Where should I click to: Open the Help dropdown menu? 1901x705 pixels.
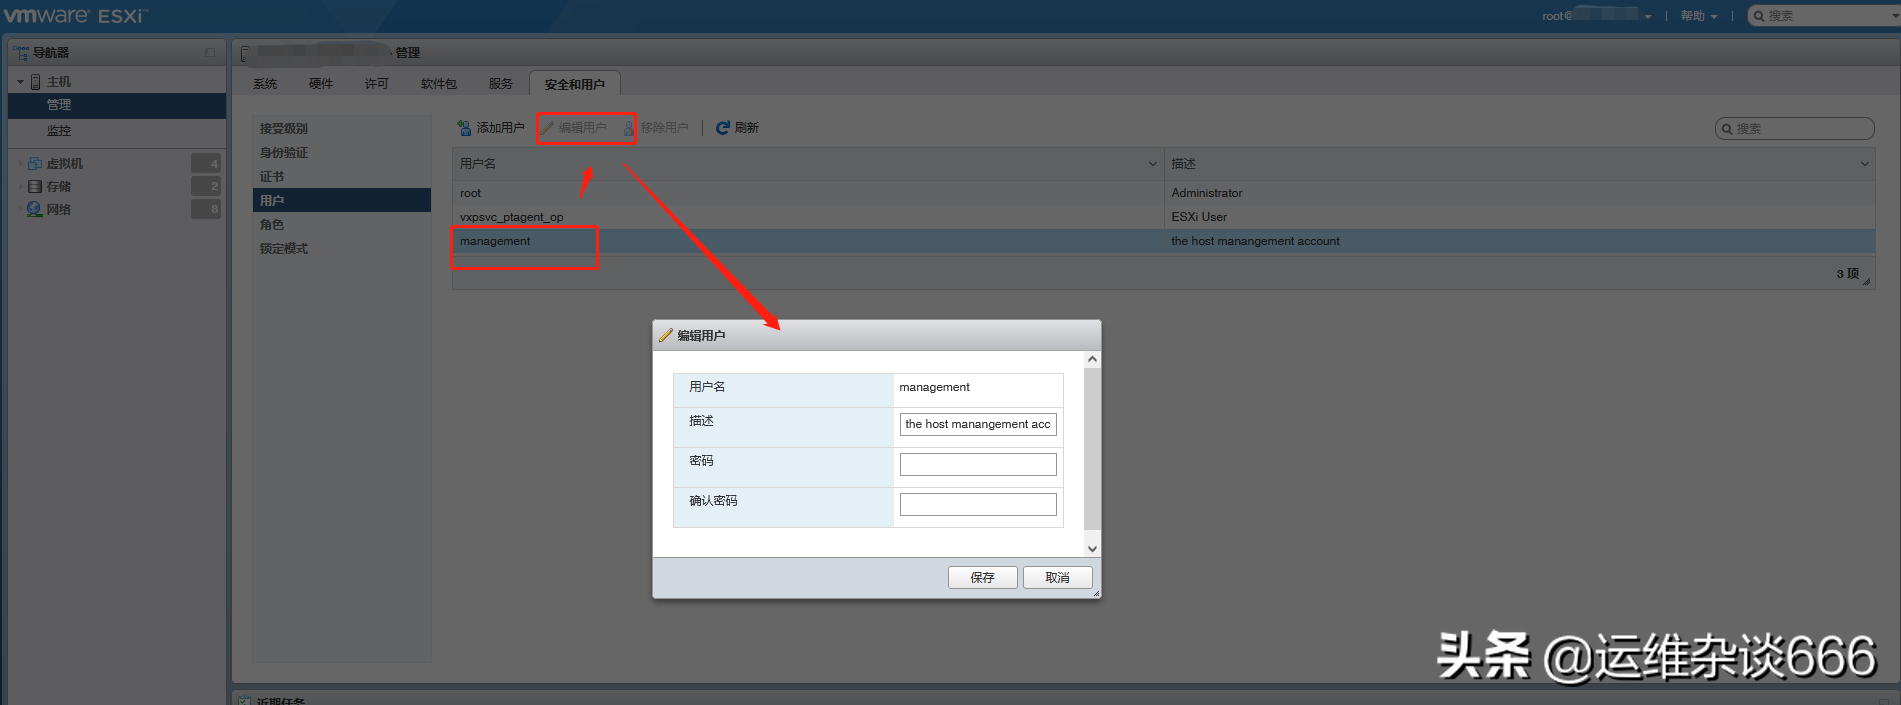click(x=1698, y=16)
